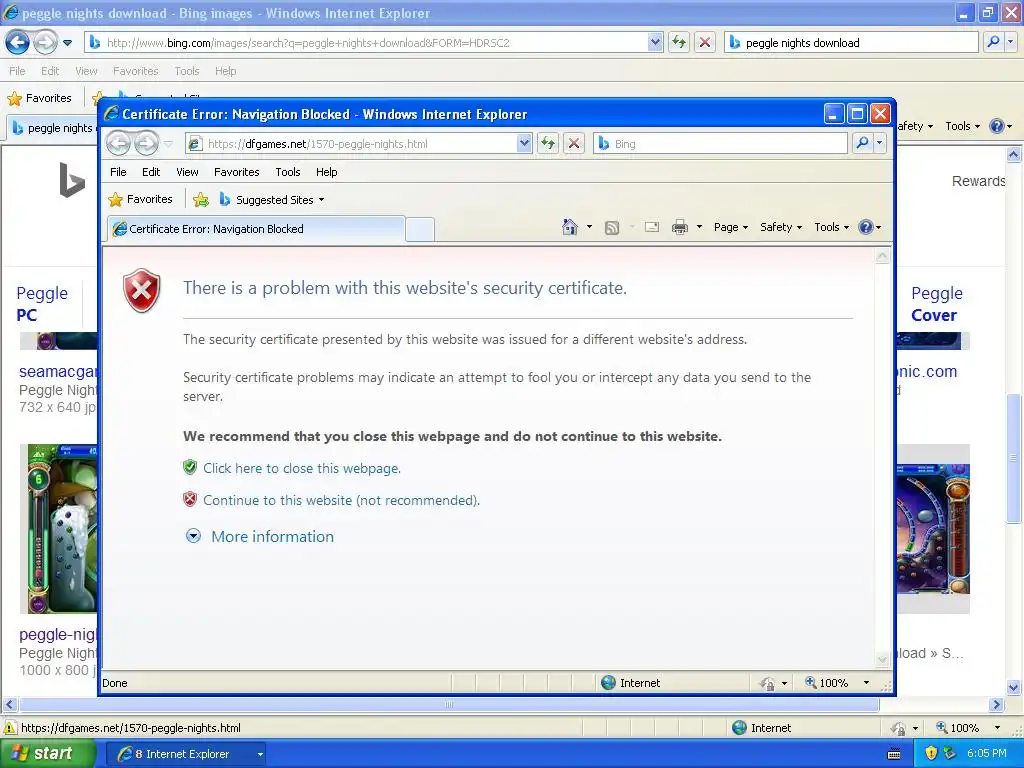1024x768 pixels.
Task: Click the Back button in the Bing images window
Action: tap(17, 43)
